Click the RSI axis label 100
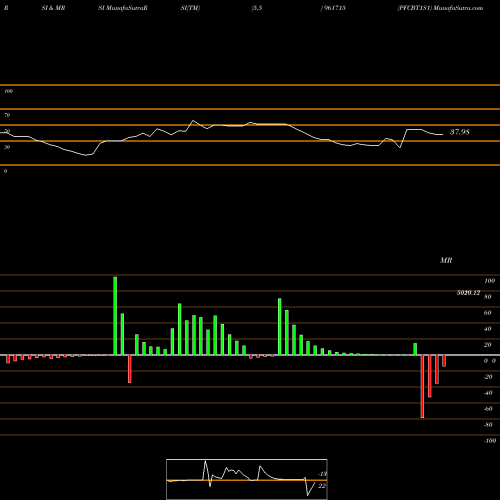The height and width of the screenshot is (500, 500). [8, 91]
